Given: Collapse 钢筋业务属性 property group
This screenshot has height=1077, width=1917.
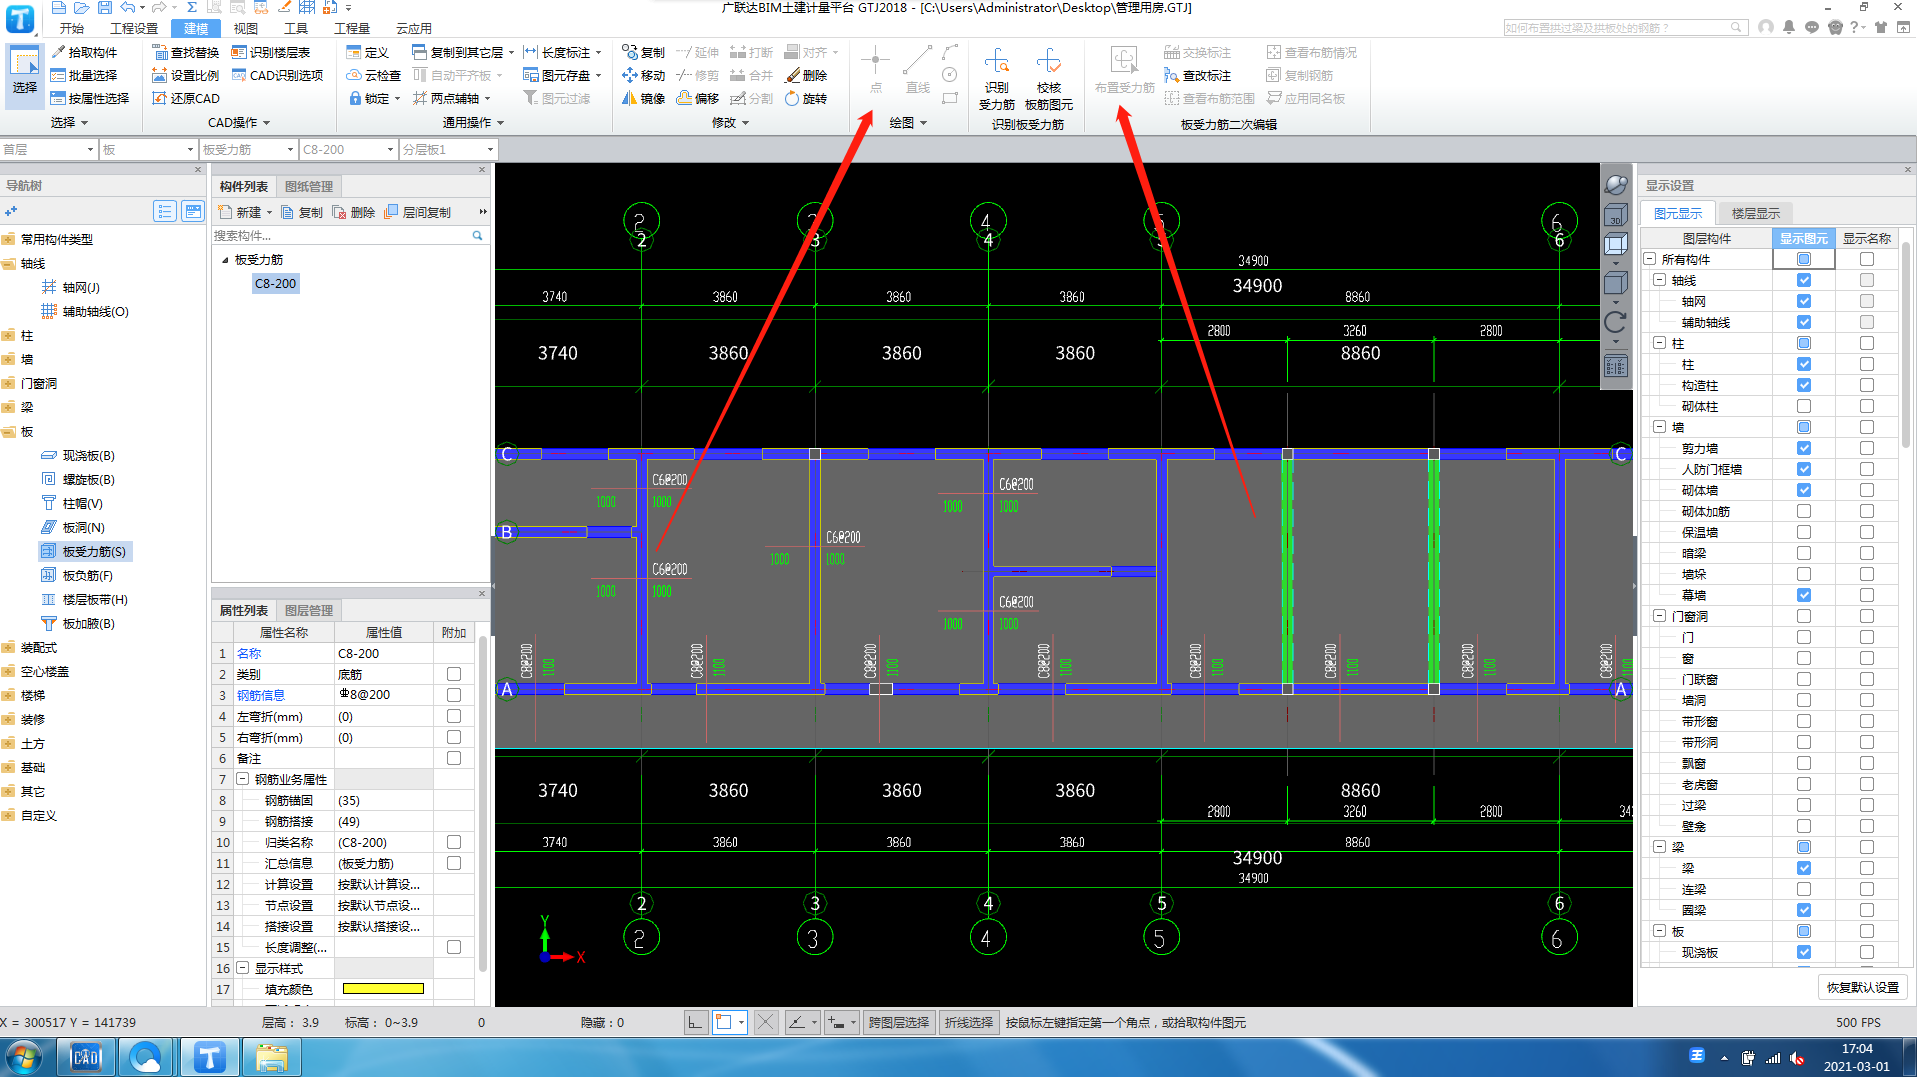Looking at the screenshot, I should 243,779.
